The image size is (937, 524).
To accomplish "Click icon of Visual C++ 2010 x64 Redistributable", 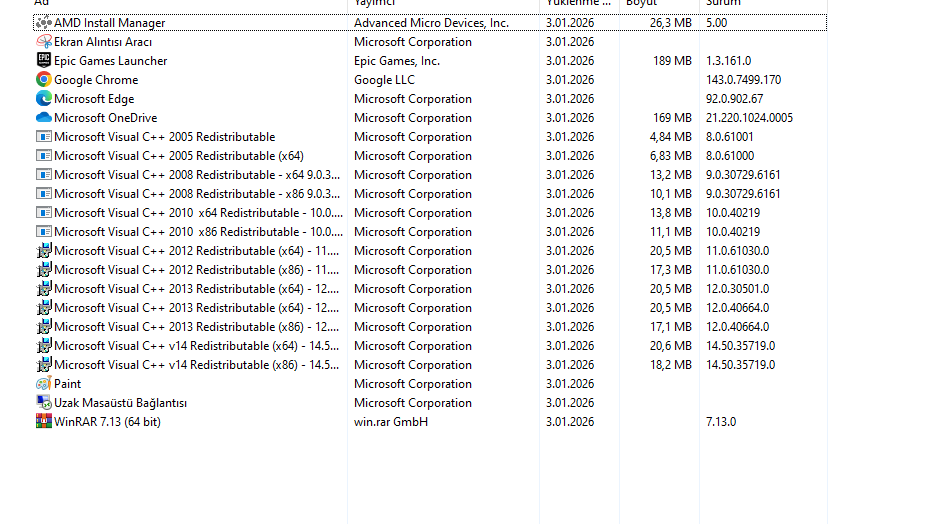I will pos(44,213).
